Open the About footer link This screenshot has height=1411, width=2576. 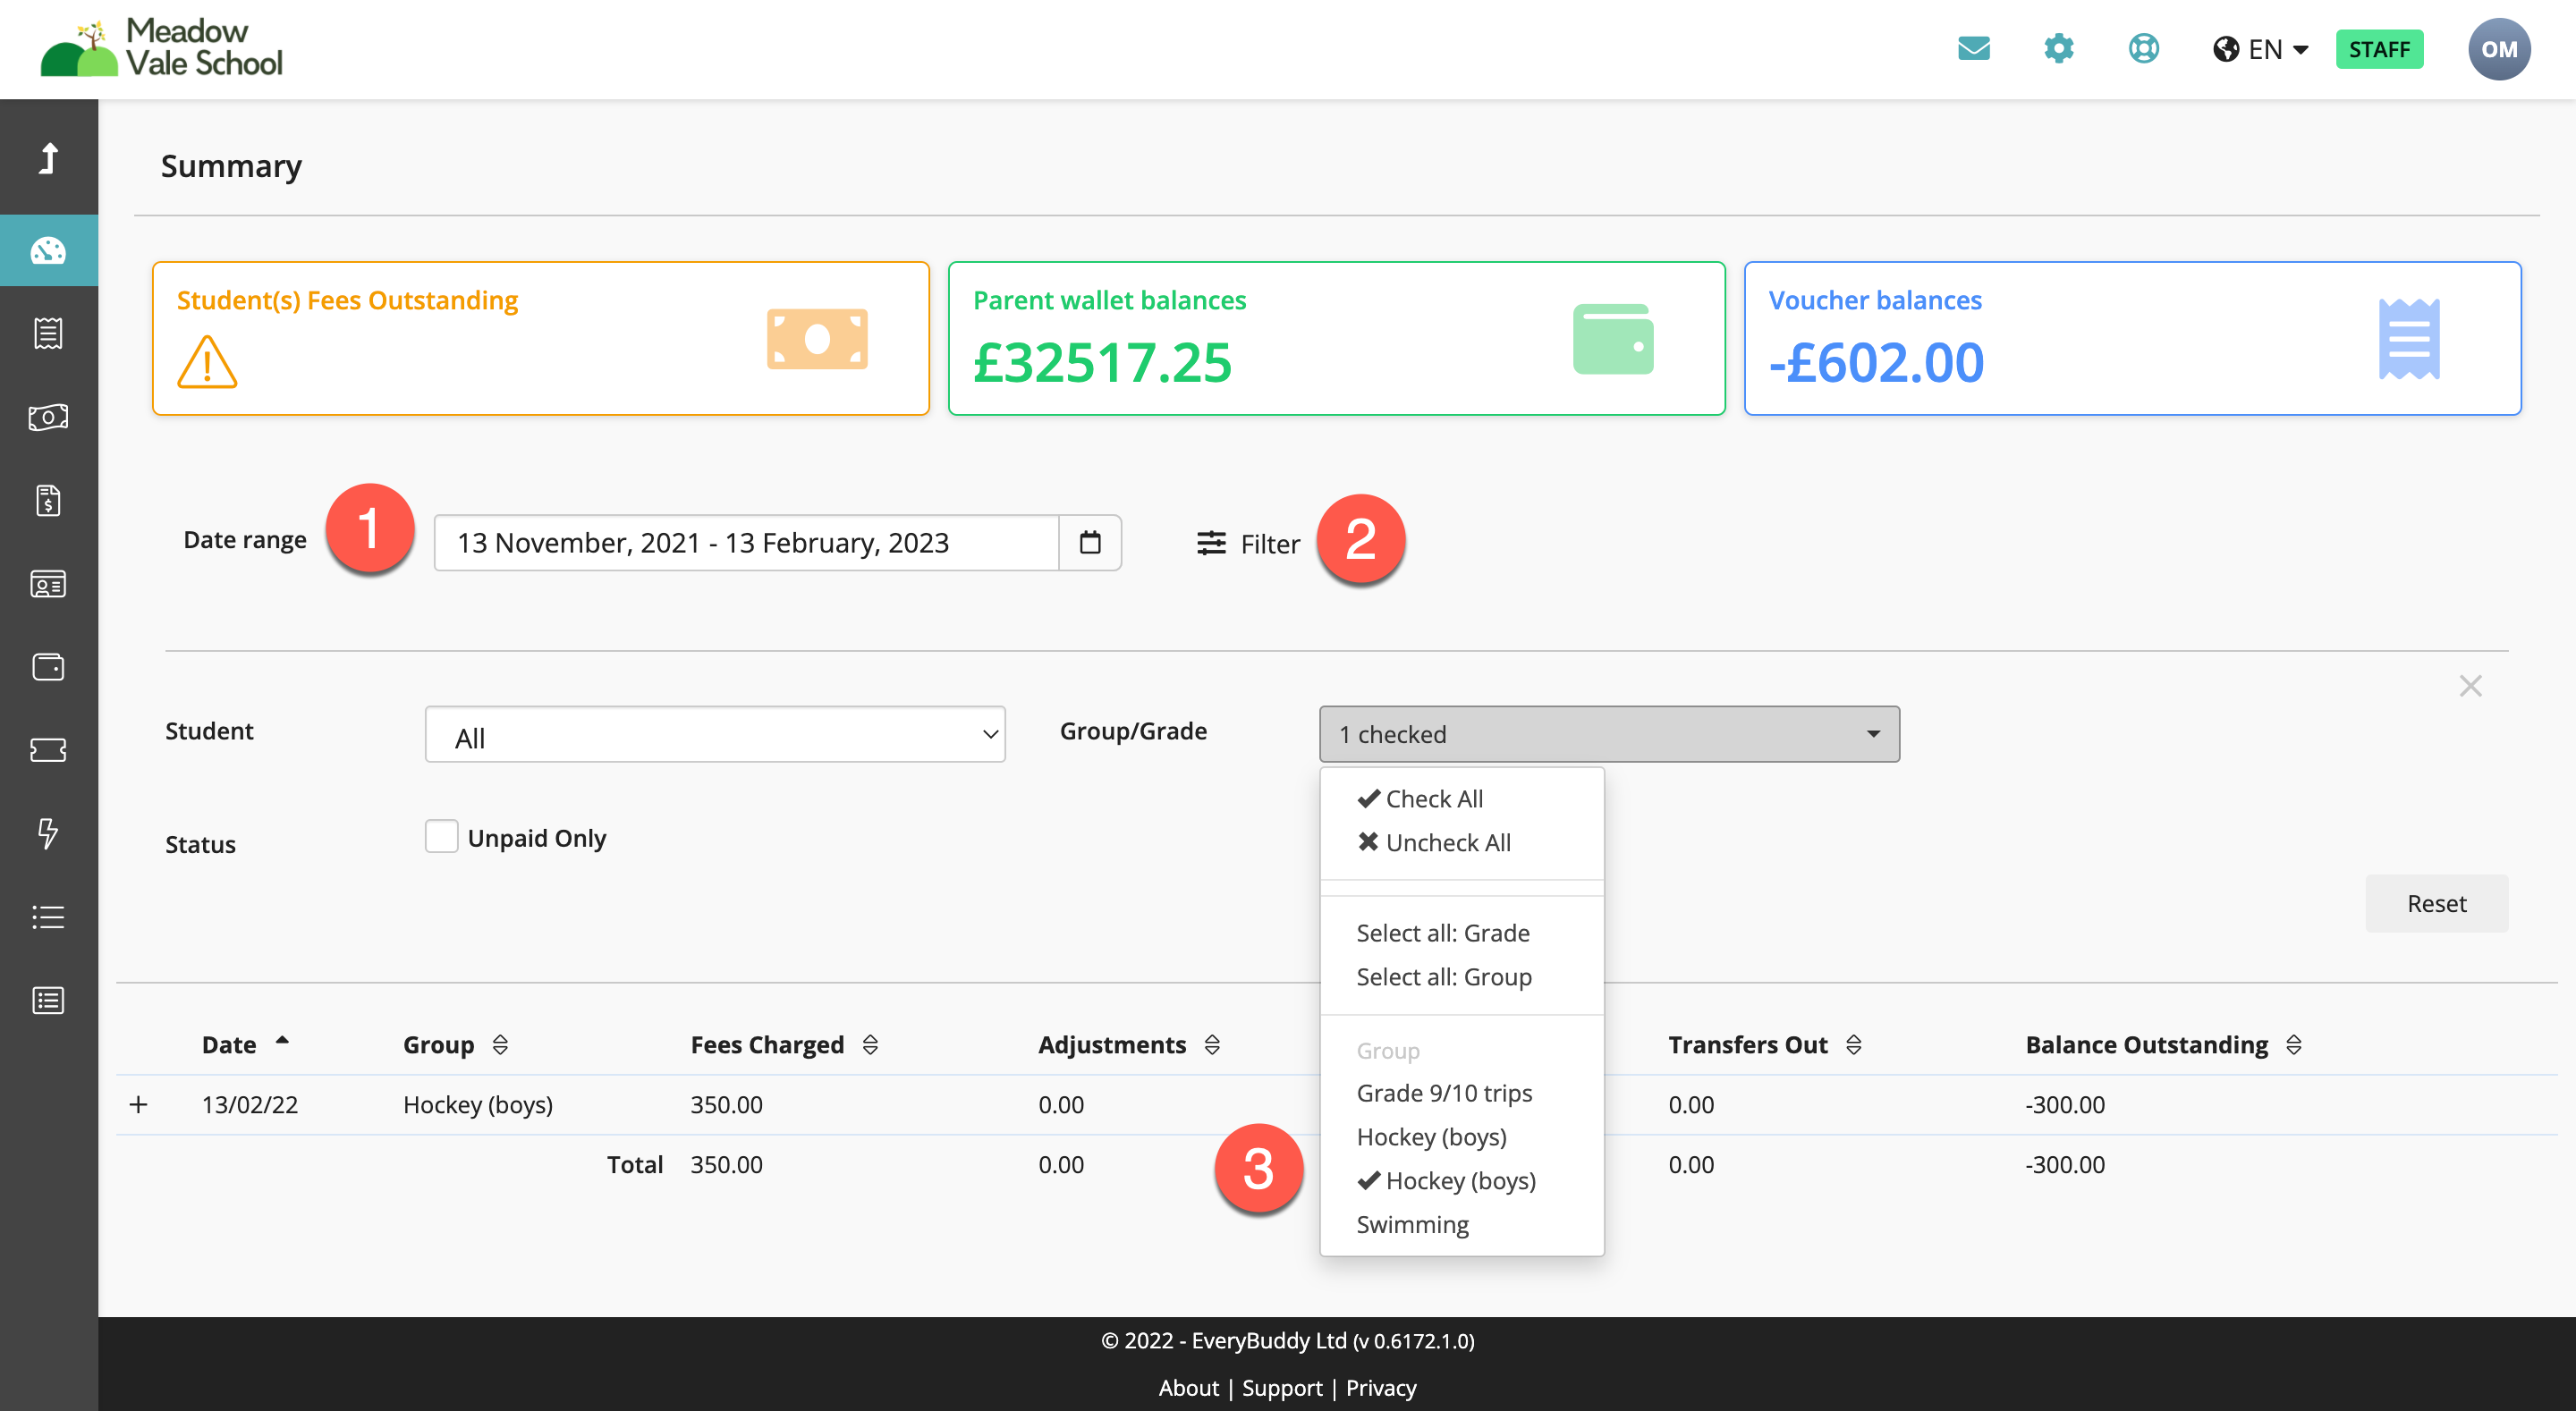pos(1188,1388)
